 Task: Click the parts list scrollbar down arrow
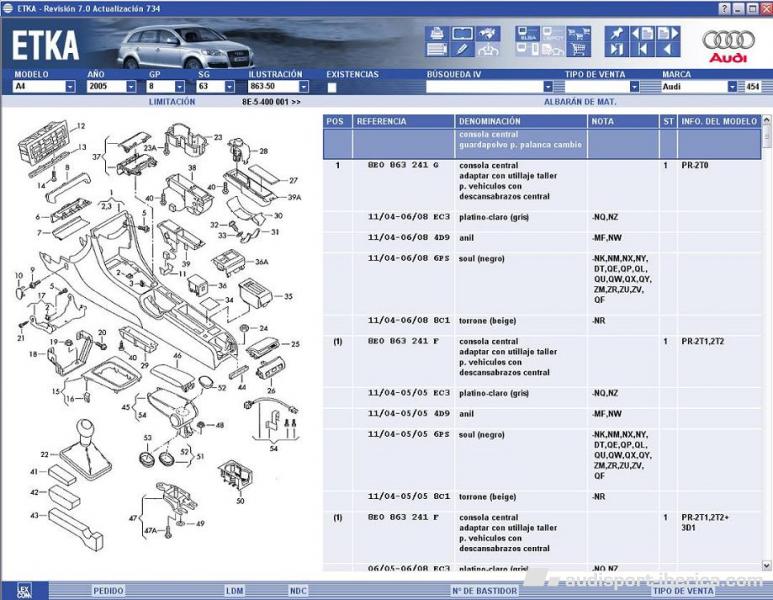click(767, 566)
